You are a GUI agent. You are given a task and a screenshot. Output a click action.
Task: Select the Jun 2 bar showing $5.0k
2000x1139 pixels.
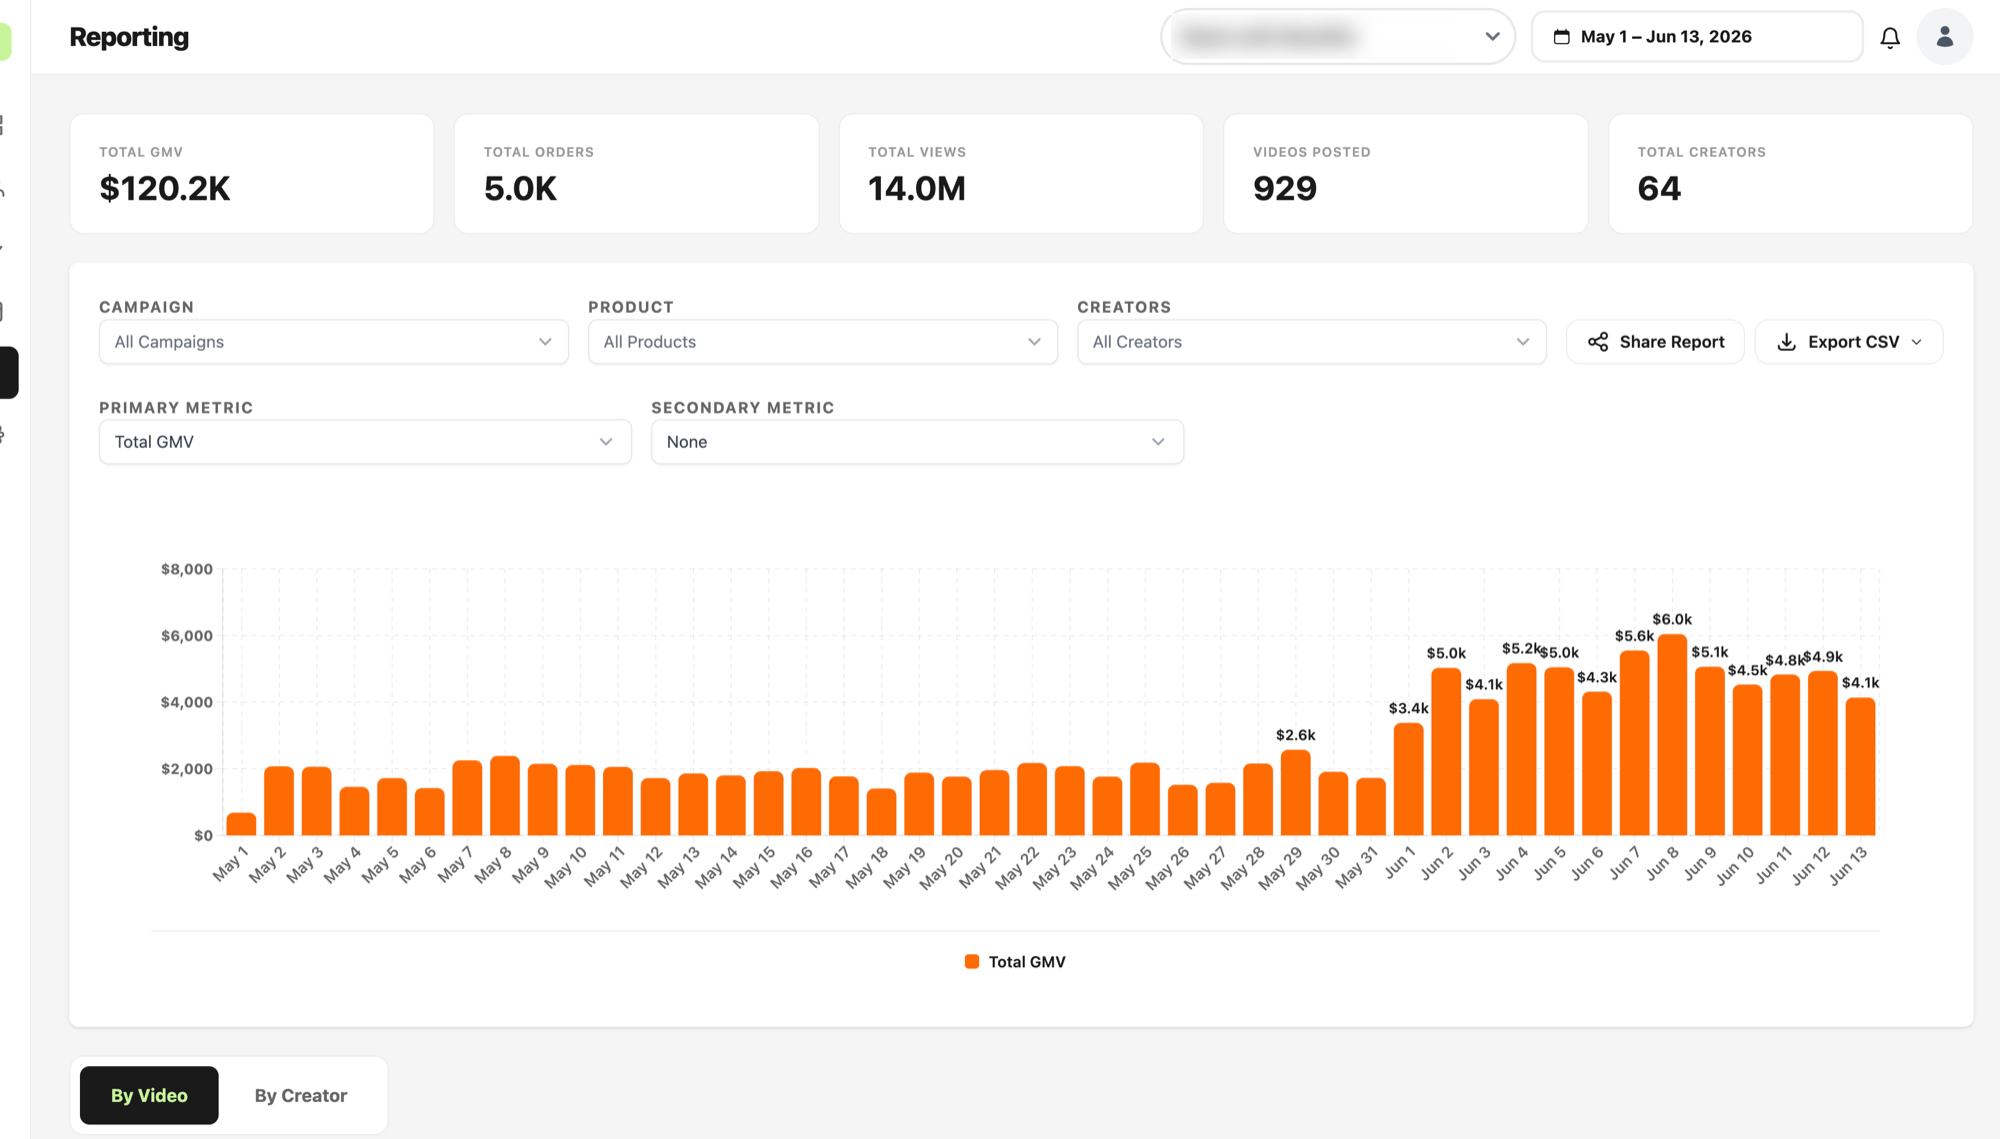1446,752
